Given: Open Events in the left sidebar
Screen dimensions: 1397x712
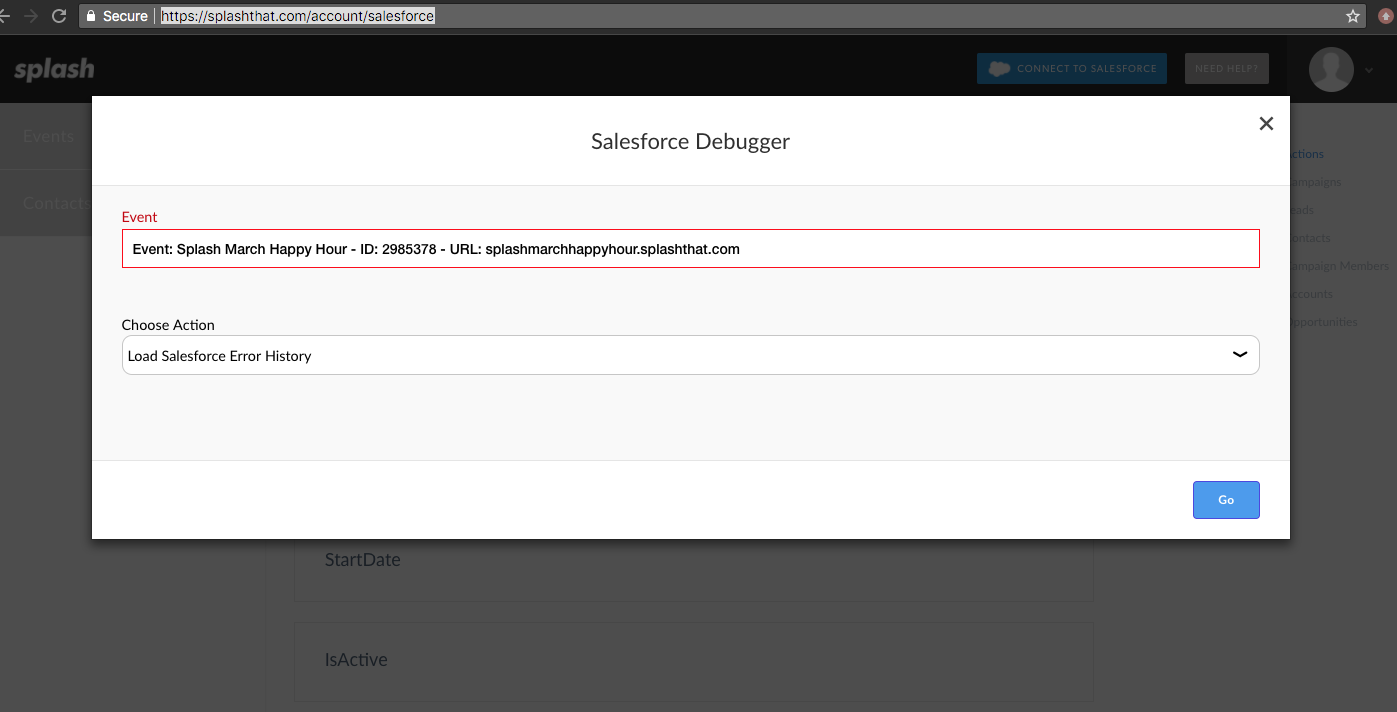Looking at the screenshot, I should 46,136.
